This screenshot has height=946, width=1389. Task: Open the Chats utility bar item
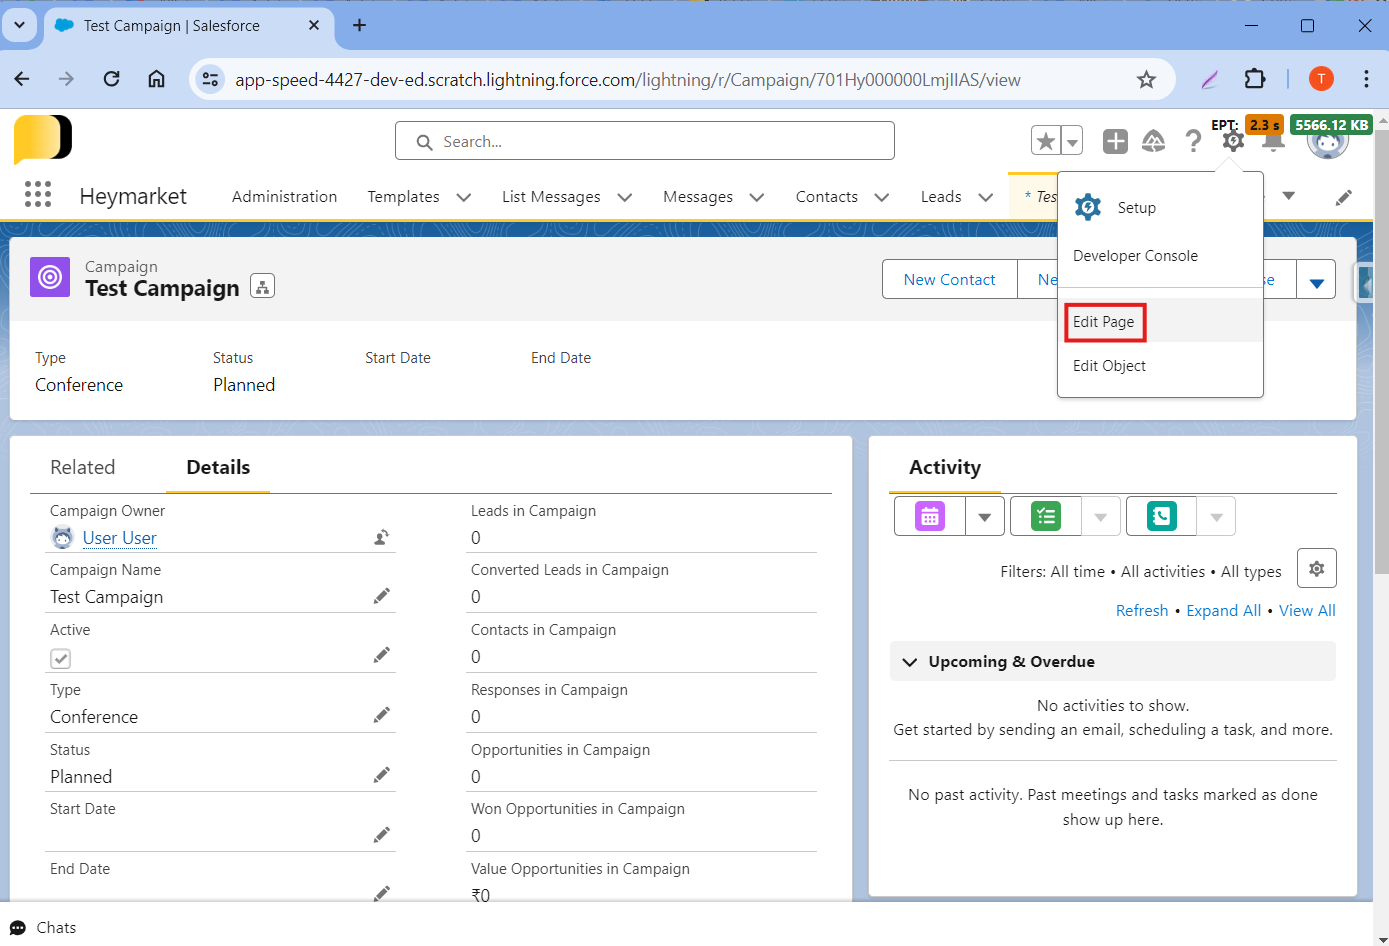tap(43, 928)
